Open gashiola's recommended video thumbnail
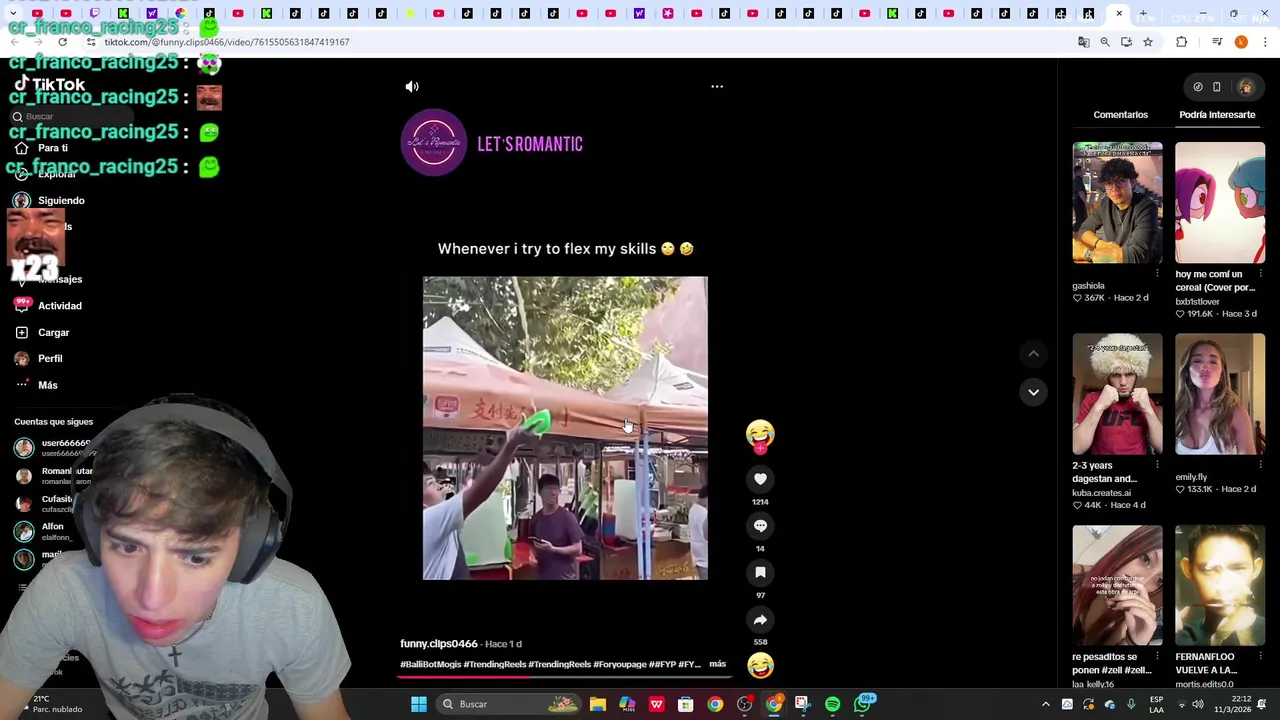1280x720 pixels. [1117, 203]
